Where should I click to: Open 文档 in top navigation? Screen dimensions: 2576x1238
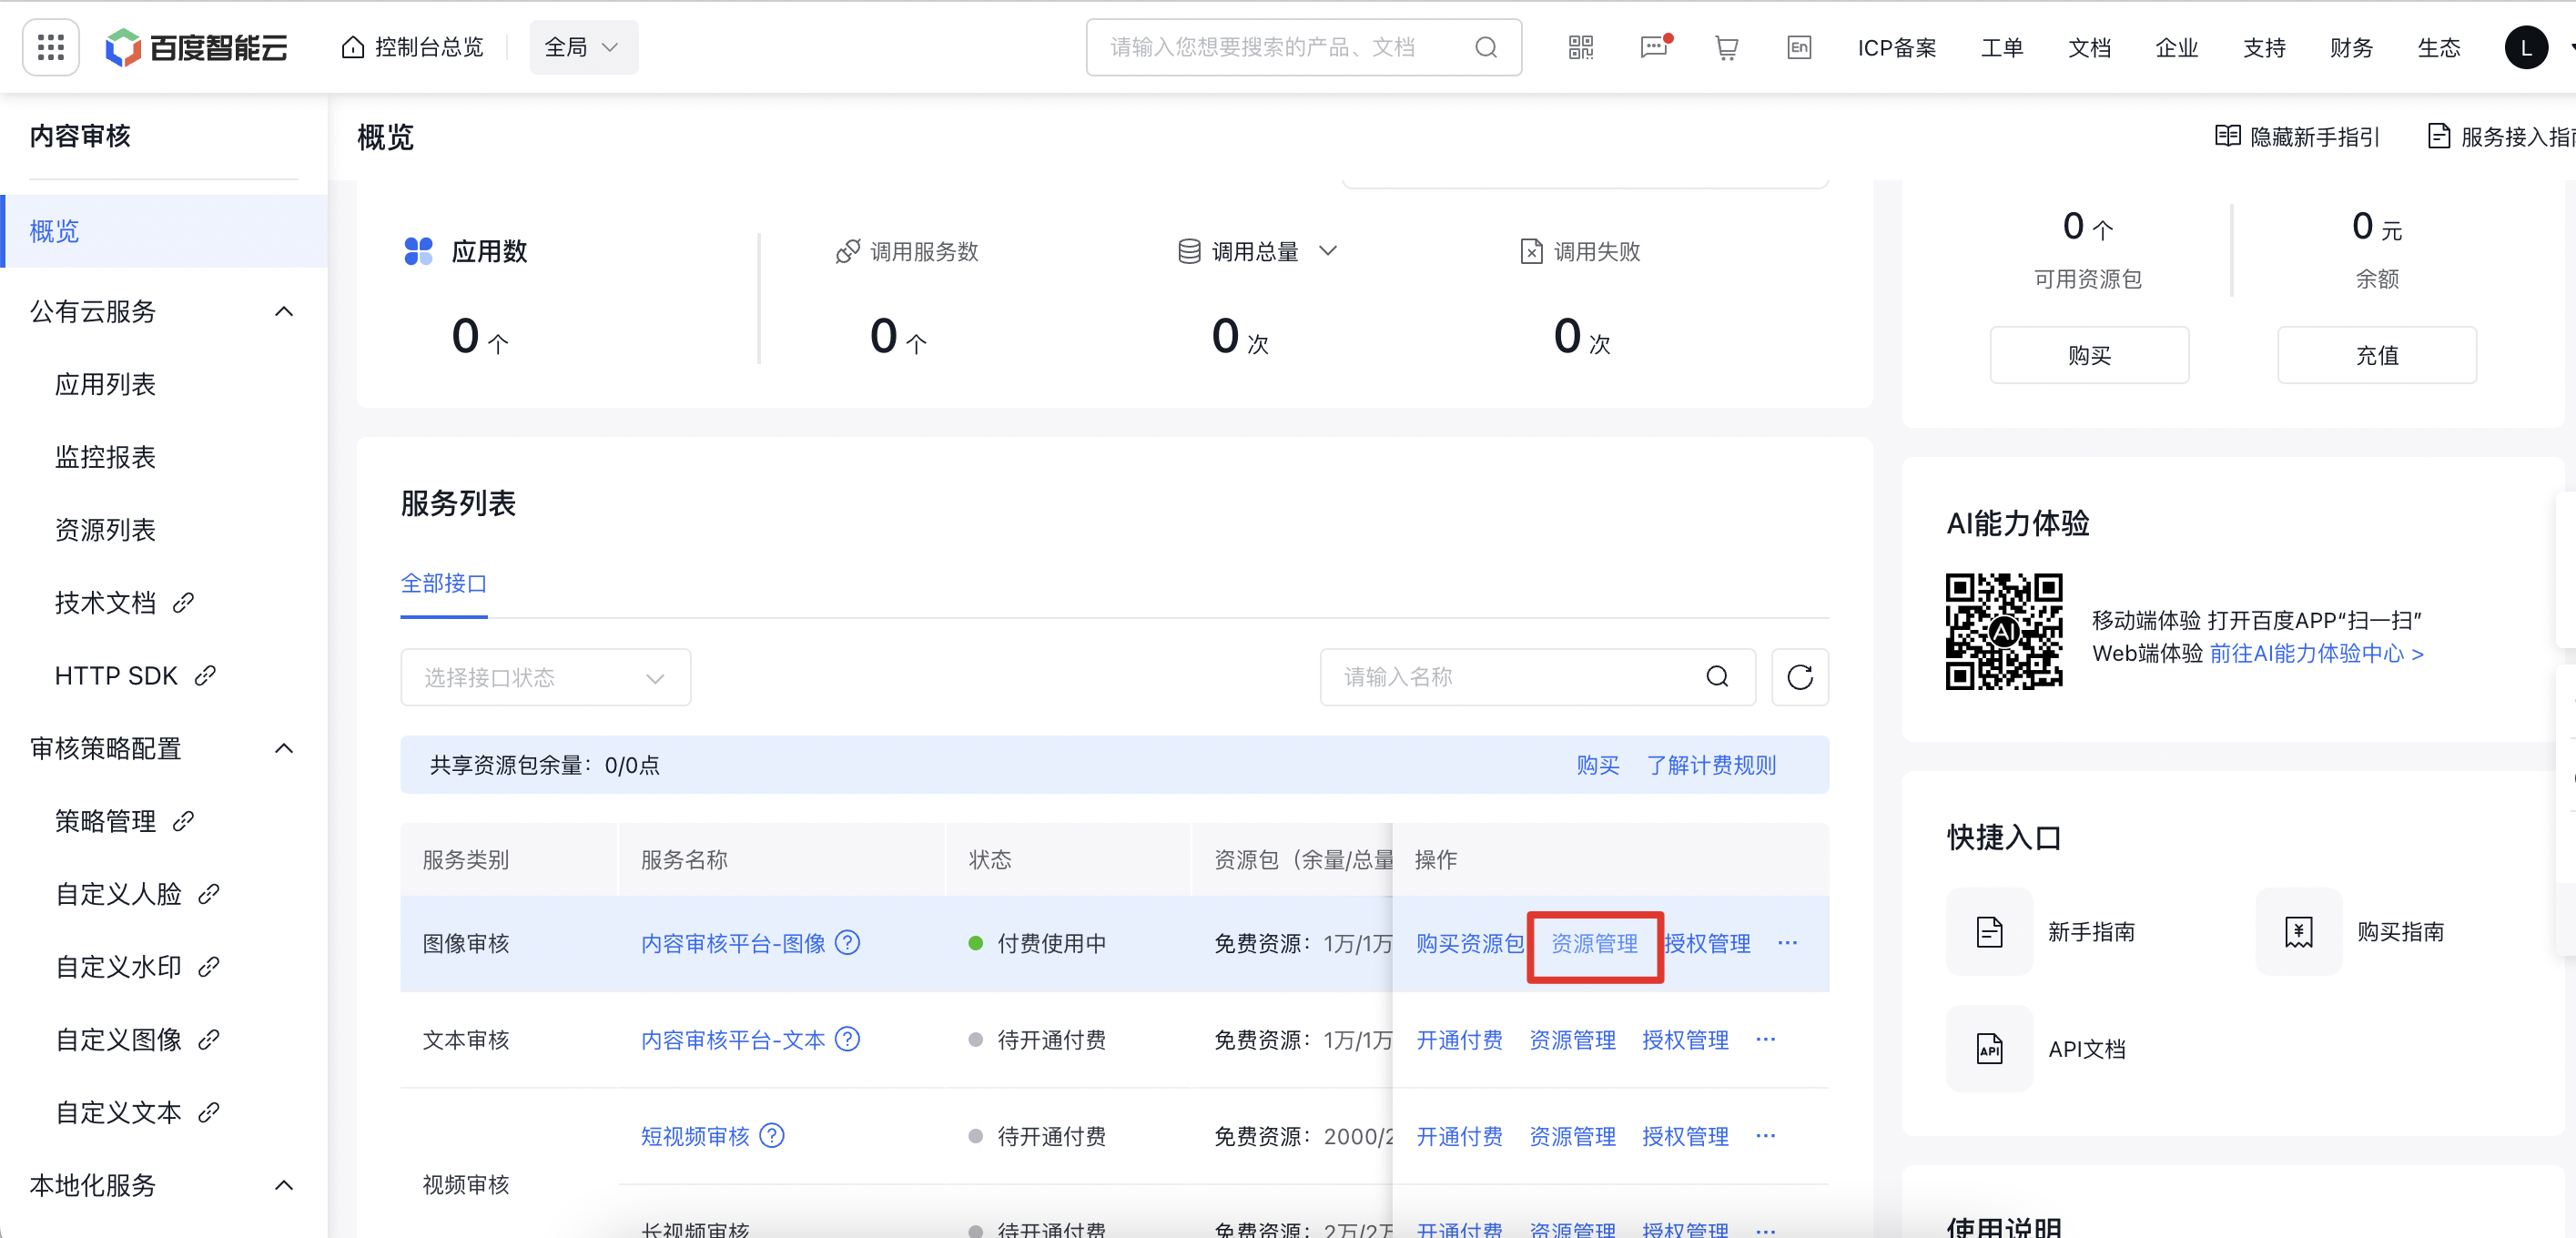pos(2089,47)
